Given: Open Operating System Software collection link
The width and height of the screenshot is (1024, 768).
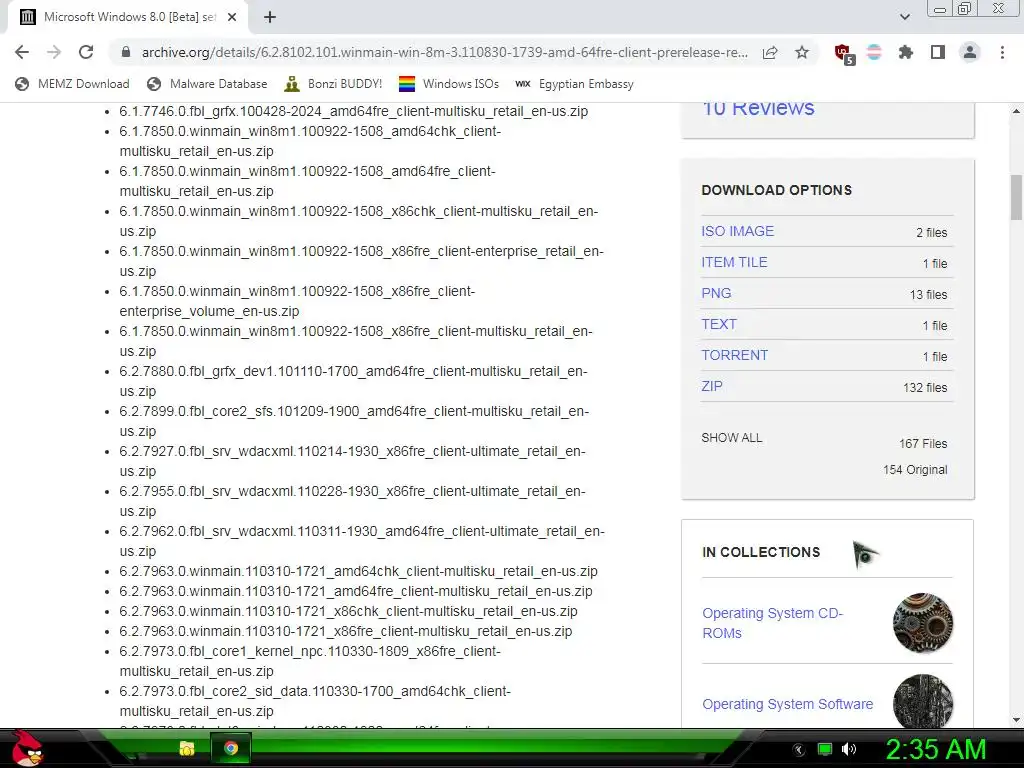Looking at the screenshot, I should [x=788, y=704].
